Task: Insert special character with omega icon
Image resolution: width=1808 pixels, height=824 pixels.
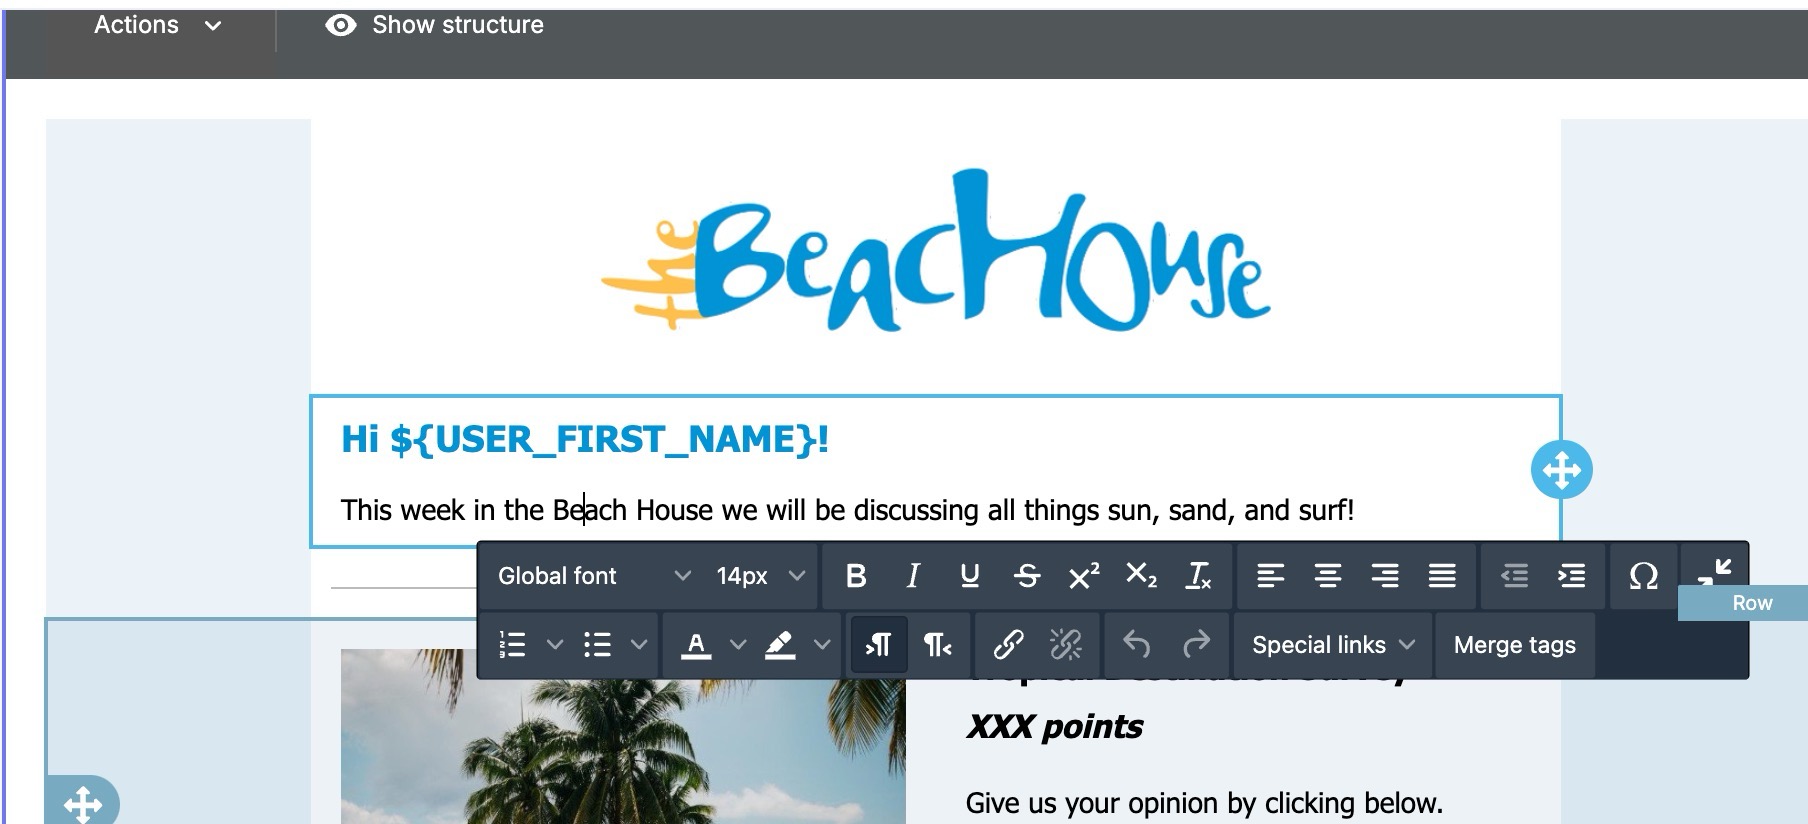Action: click(1643, 576)
